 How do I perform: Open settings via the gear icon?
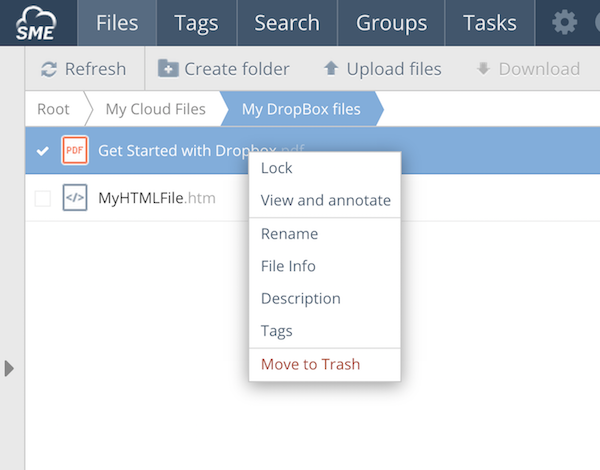pos(565,22)
